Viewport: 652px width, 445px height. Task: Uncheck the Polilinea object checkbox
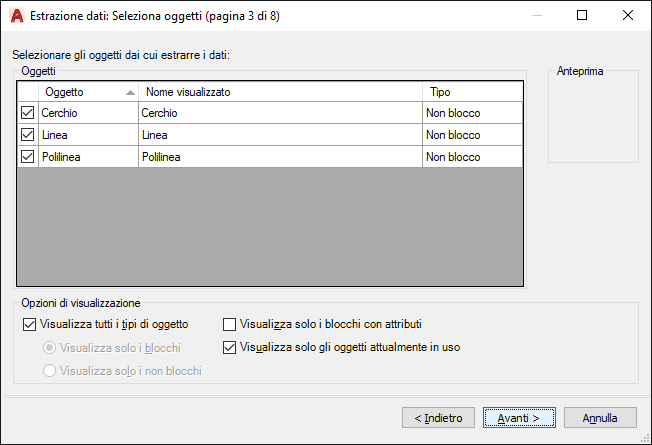coord(27,157)
